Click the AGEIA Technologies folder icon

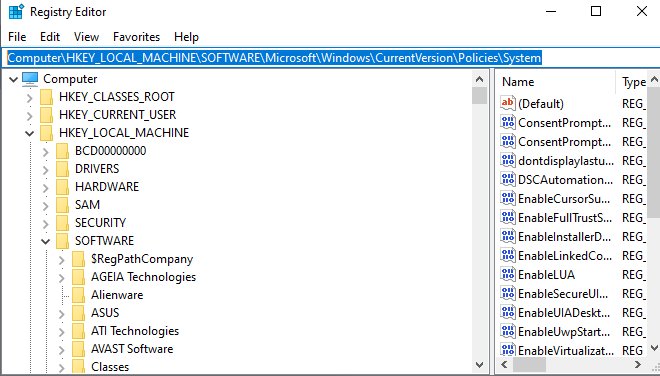(x=79, y=277)
